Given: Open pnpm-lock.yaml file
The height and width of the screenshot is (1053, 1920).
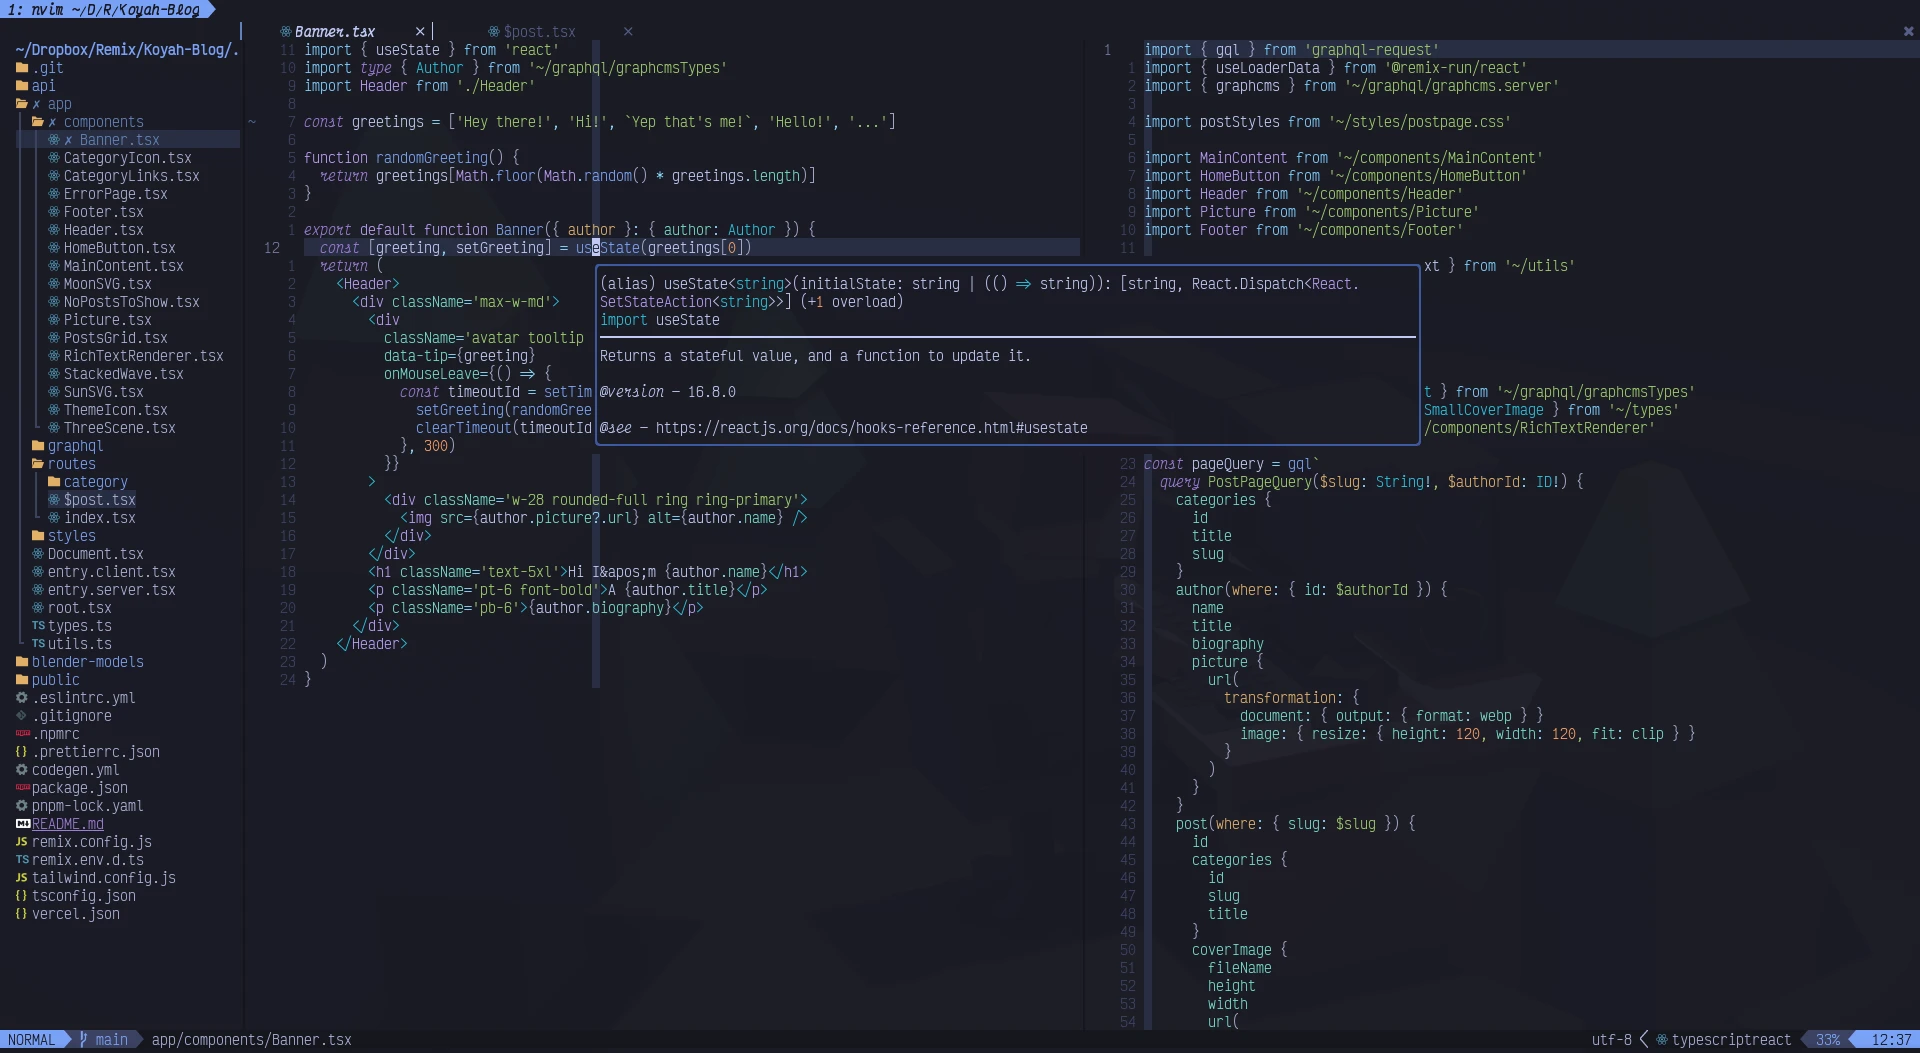Looking at the screenshot, I should click(x=87, y=806).
